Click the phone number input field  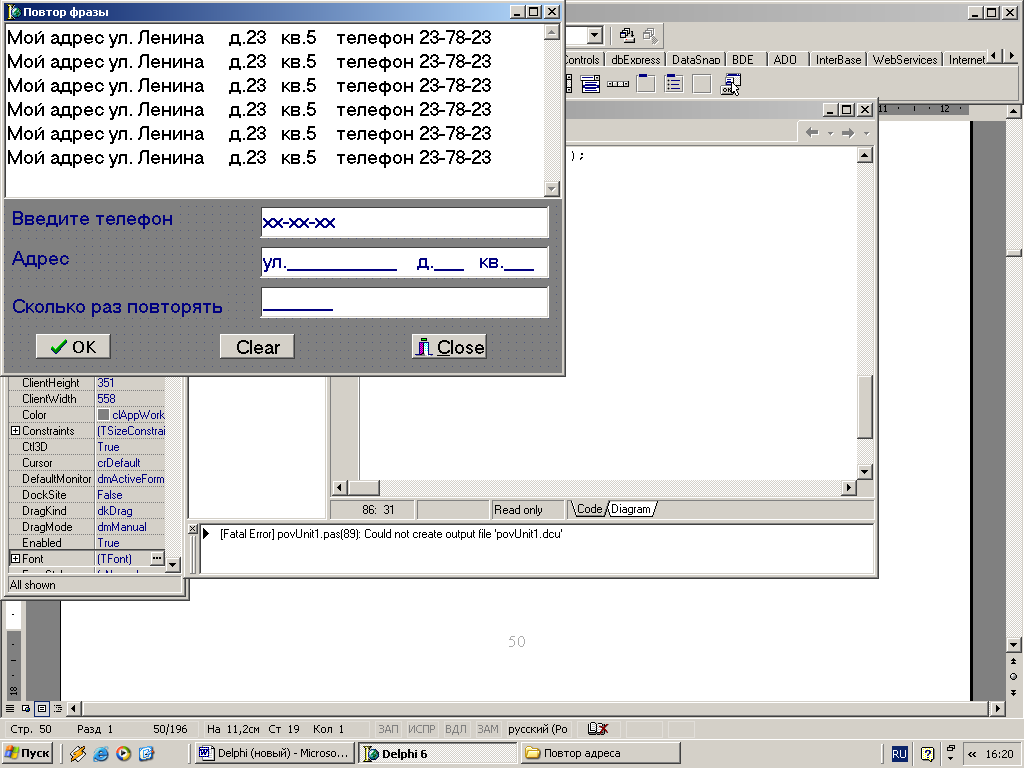click(x=404, y=222)
